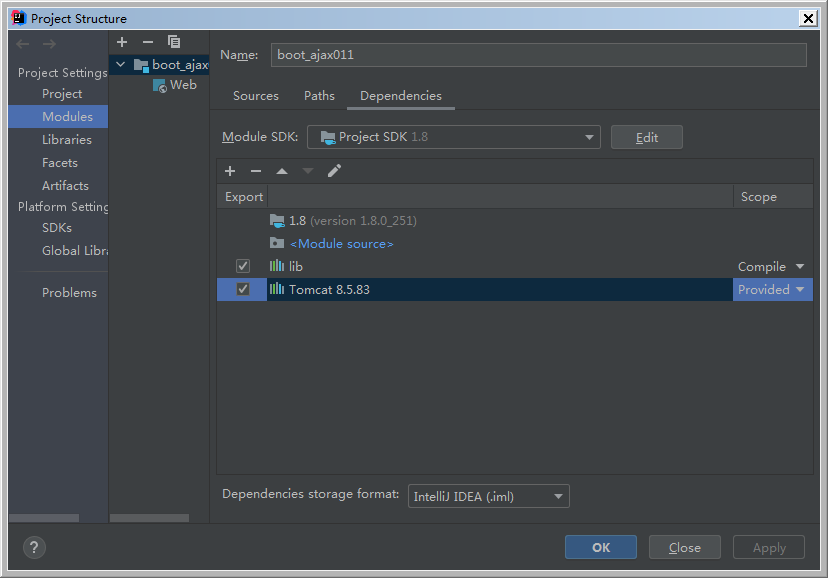Switch to the Sources tab

[x=256, y=96]
